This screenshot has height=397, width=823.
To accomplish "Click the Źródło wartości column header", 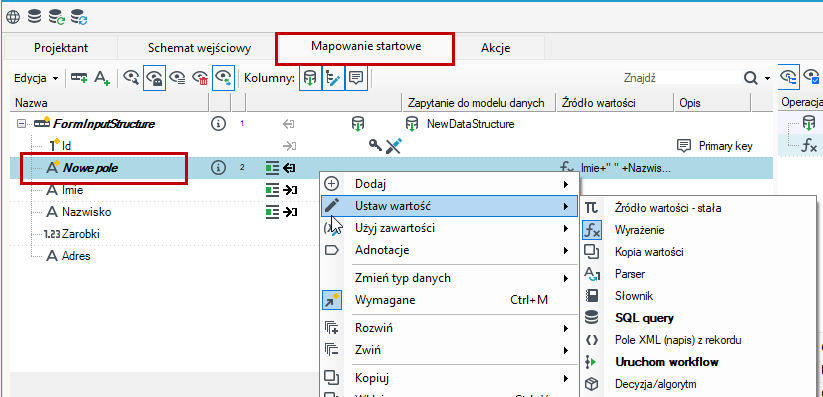I will click(x=615, y=103).
